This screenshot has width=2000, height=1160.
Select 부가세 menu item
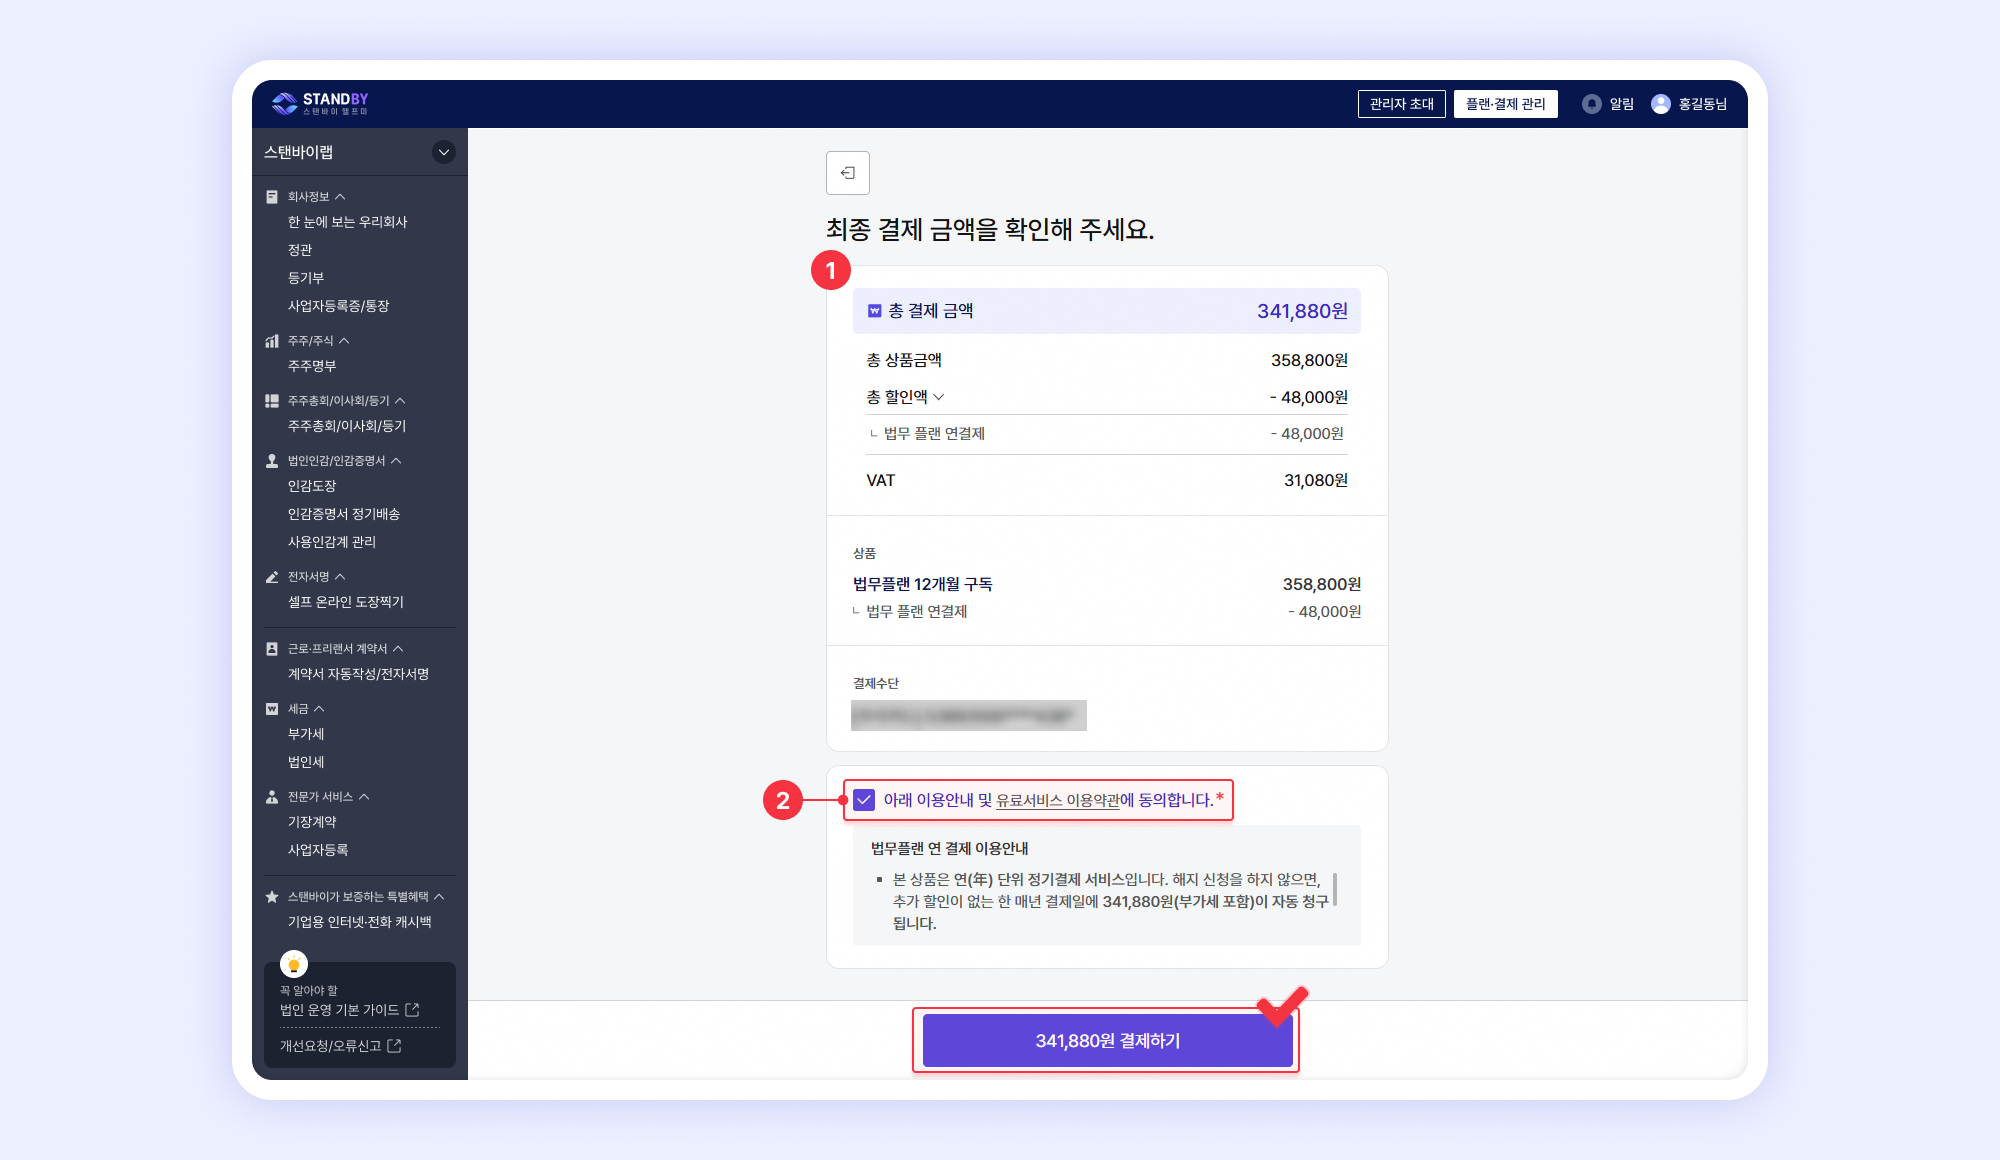306,734
